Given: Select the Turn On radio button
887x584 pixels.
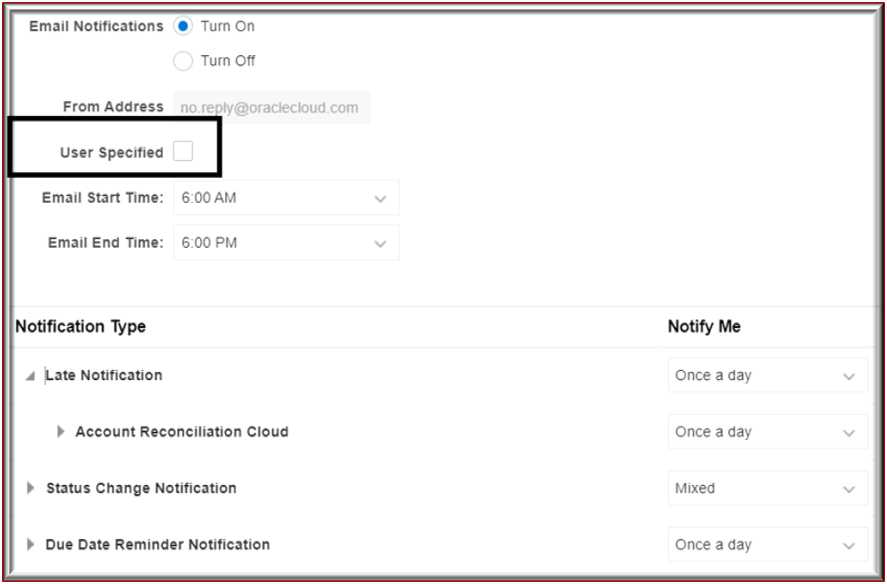Looking at the screenshot, I should tap(183, 26).
